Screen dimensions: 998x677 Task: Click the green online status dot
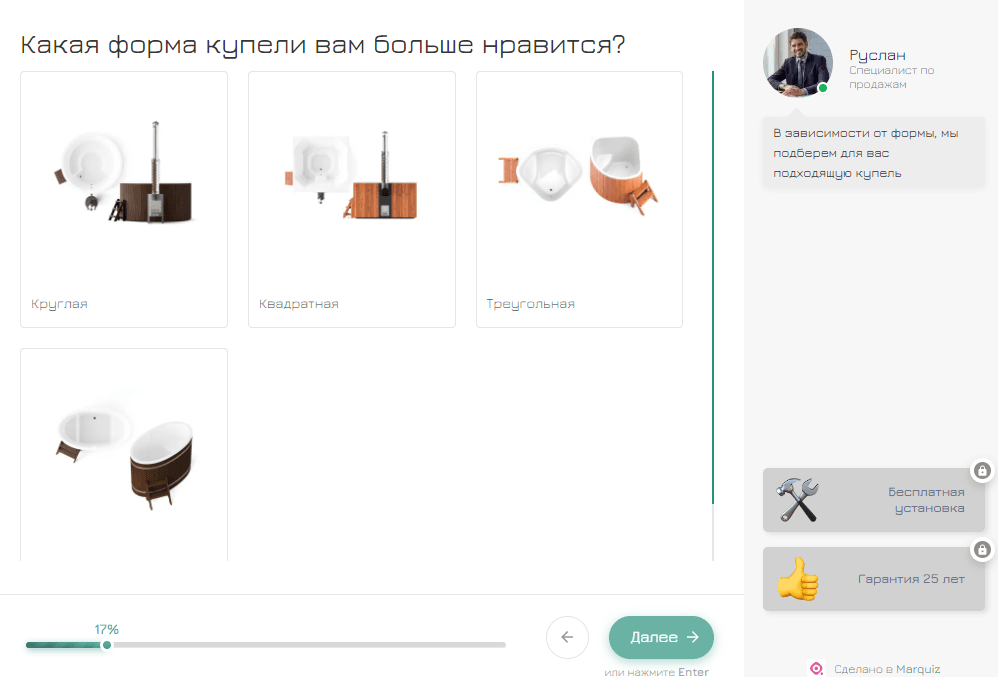click(x=823, y=88)
